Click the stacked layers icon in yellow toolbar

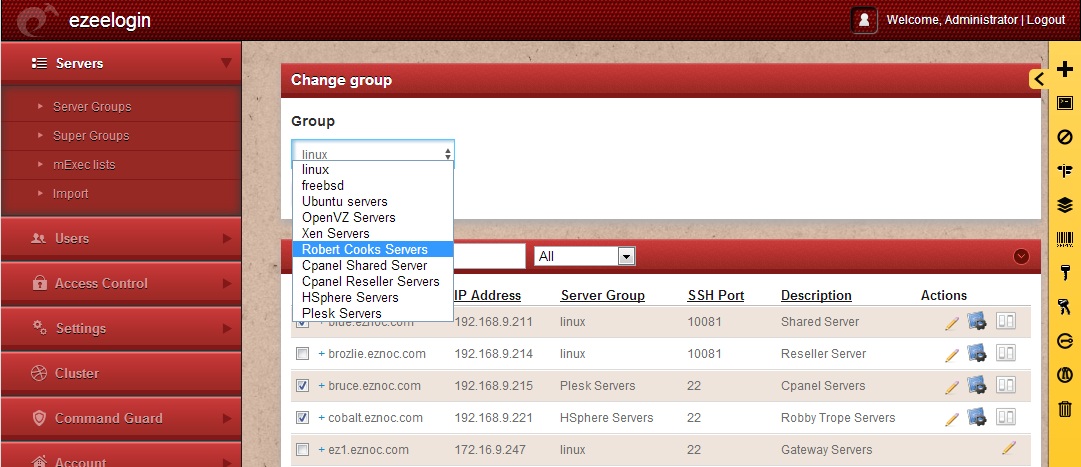[1064, 205]
